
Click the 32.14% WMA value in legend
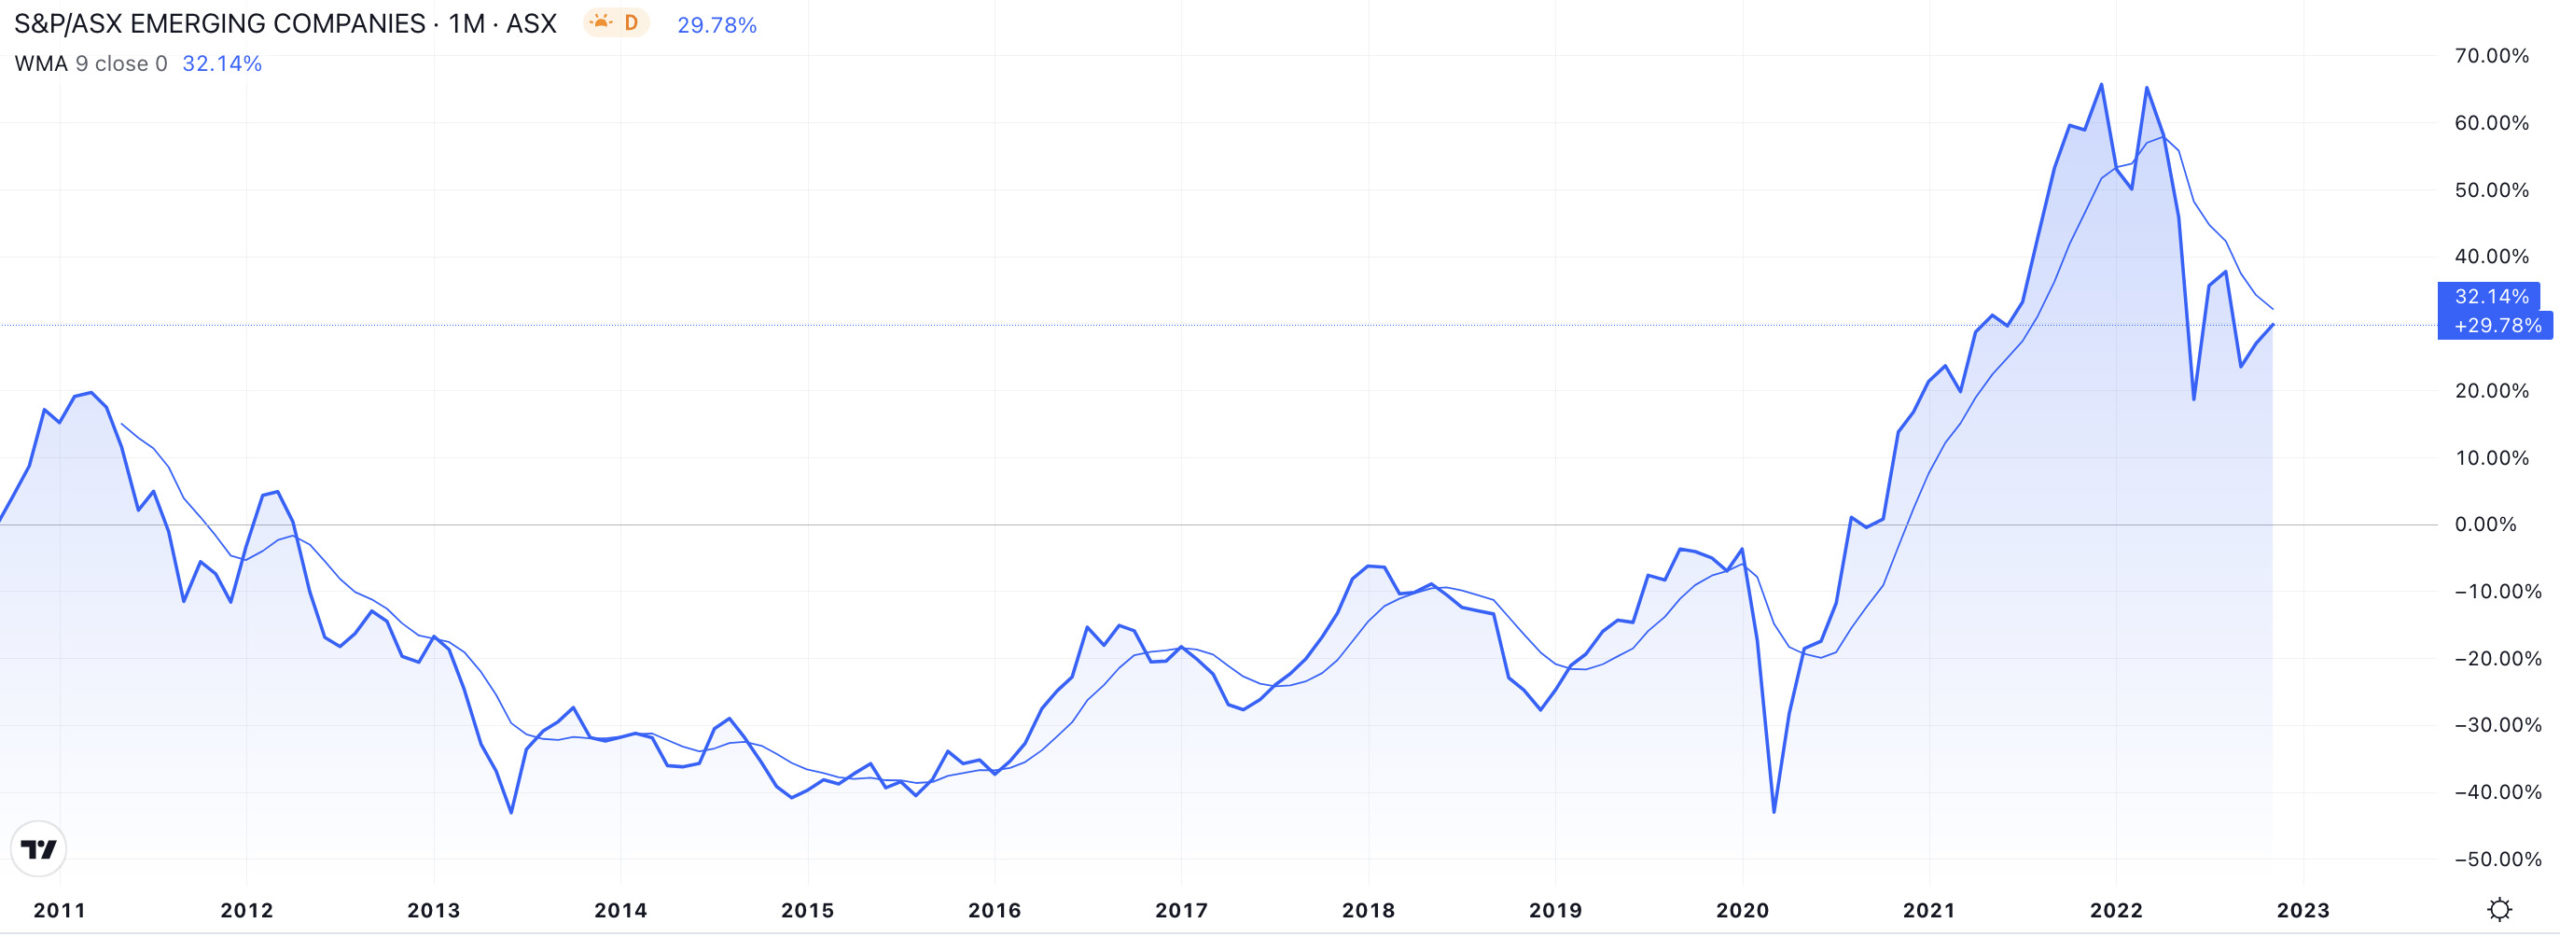[222, 64]
